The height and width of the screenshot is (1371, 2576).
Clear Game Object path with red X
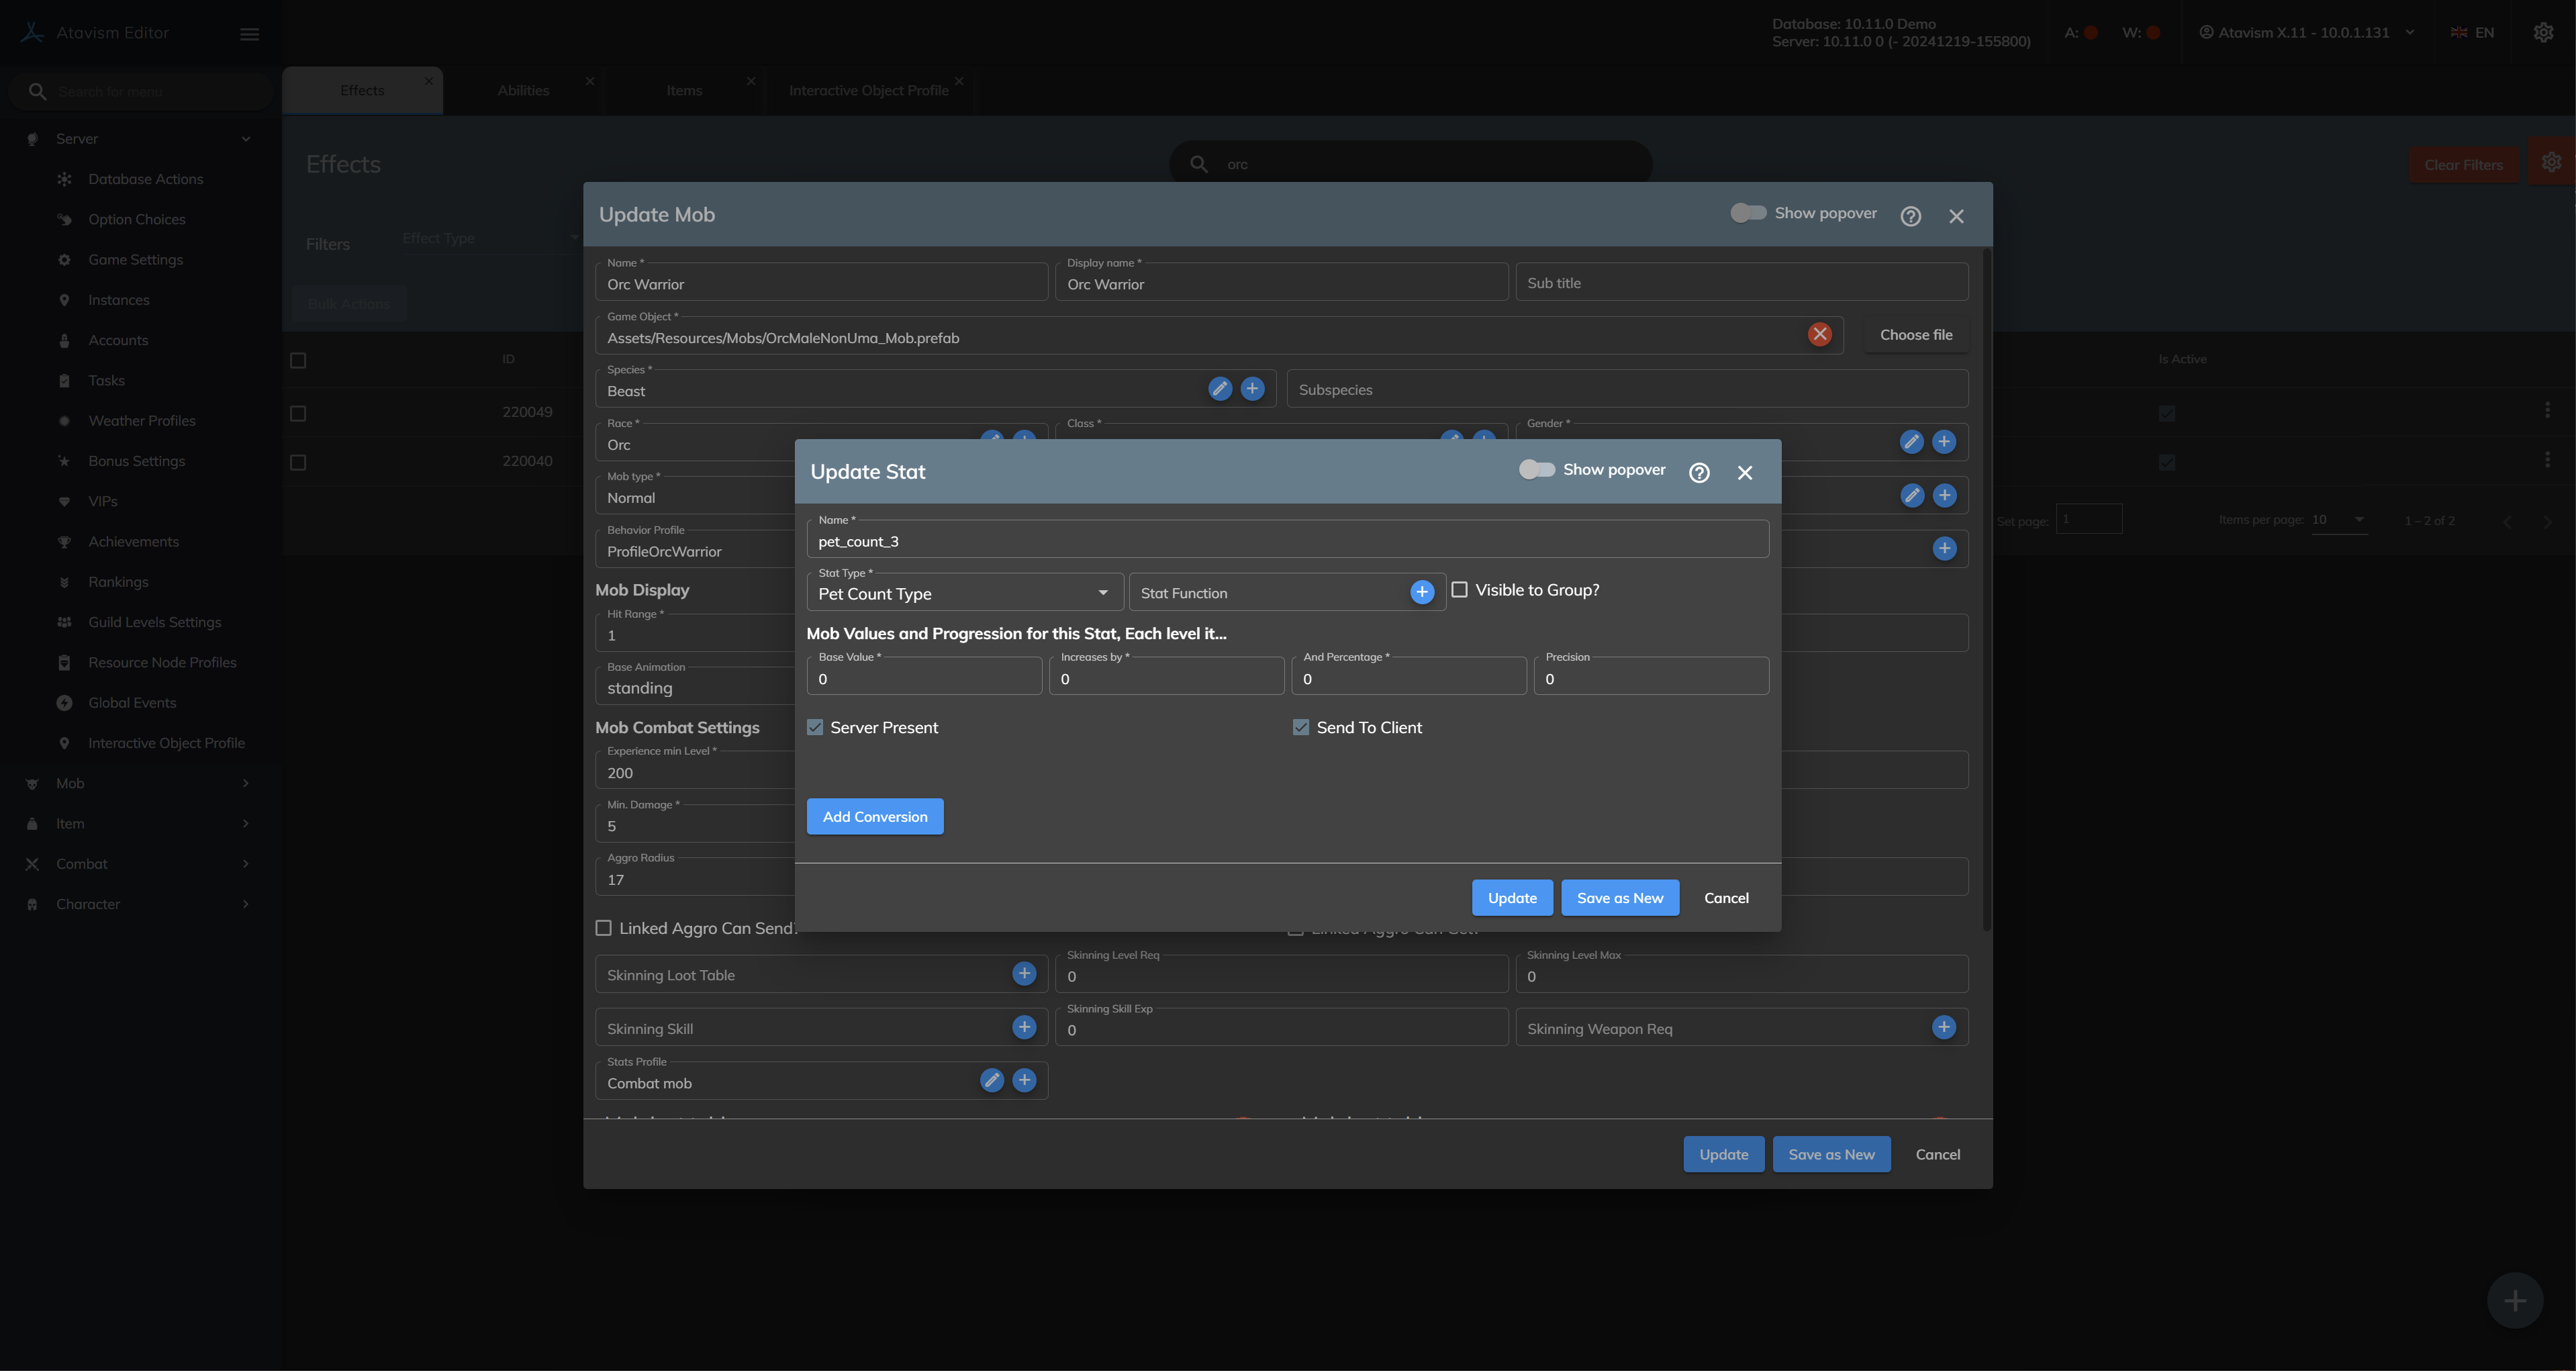coord(1819,335)
